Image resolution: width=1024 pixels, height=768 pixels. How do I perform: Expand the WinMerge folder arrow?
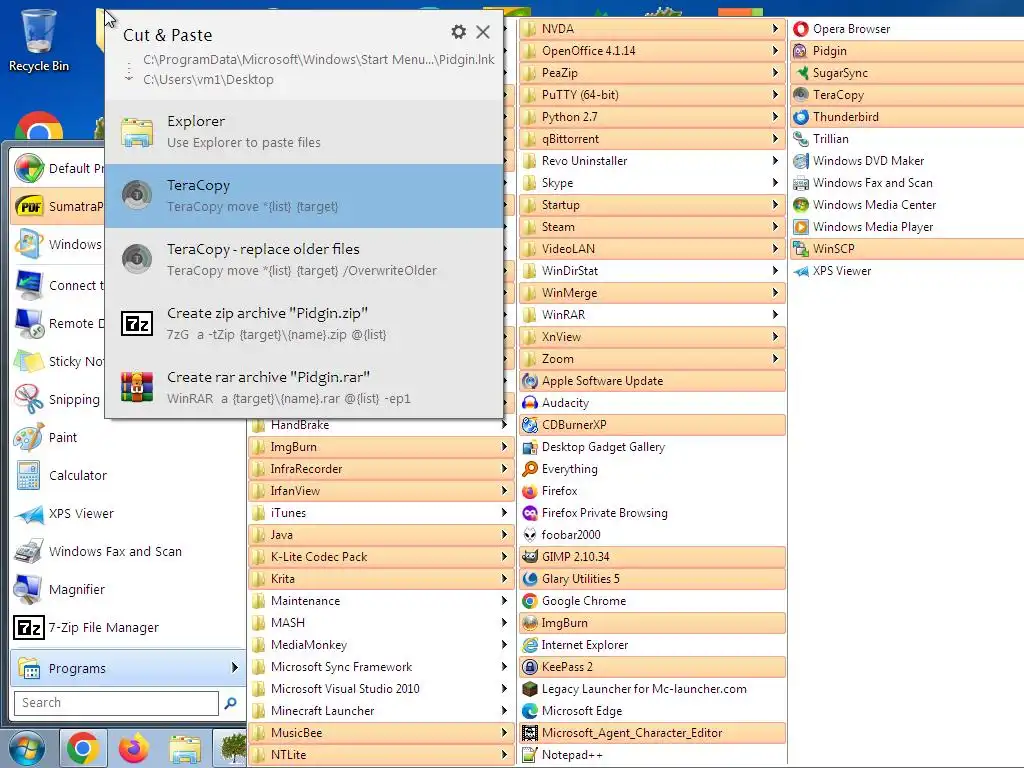(x=775, y=293)
